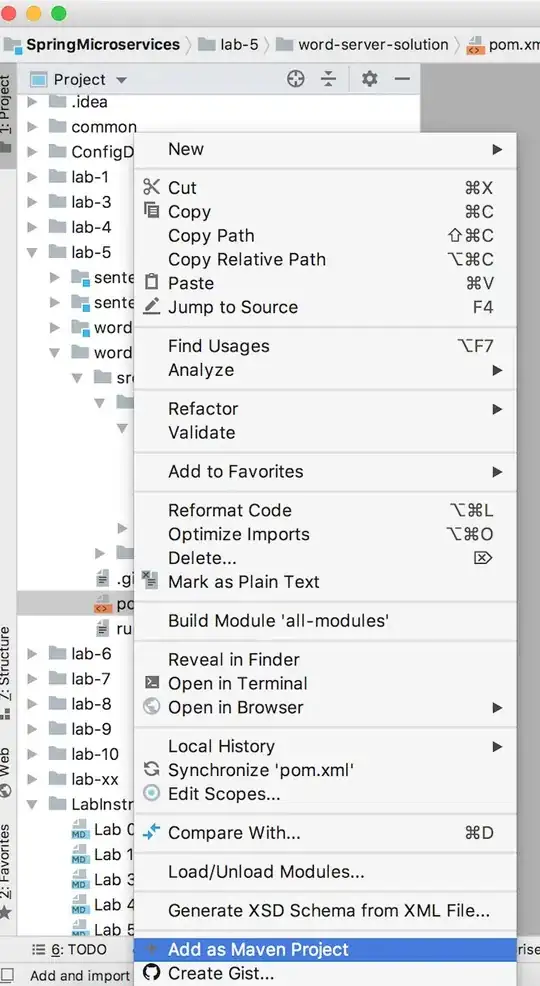This screenshot has width=540, height=986.
Task: Expand the lab-6 folder
Action: pos(32,654)
